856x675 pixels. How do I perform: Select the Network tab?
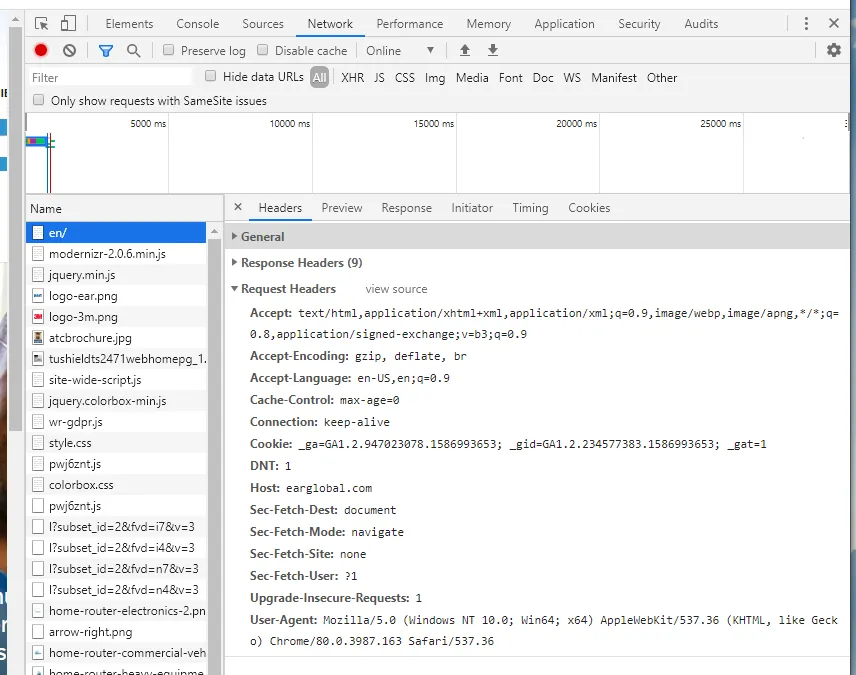tap(330, 24)
